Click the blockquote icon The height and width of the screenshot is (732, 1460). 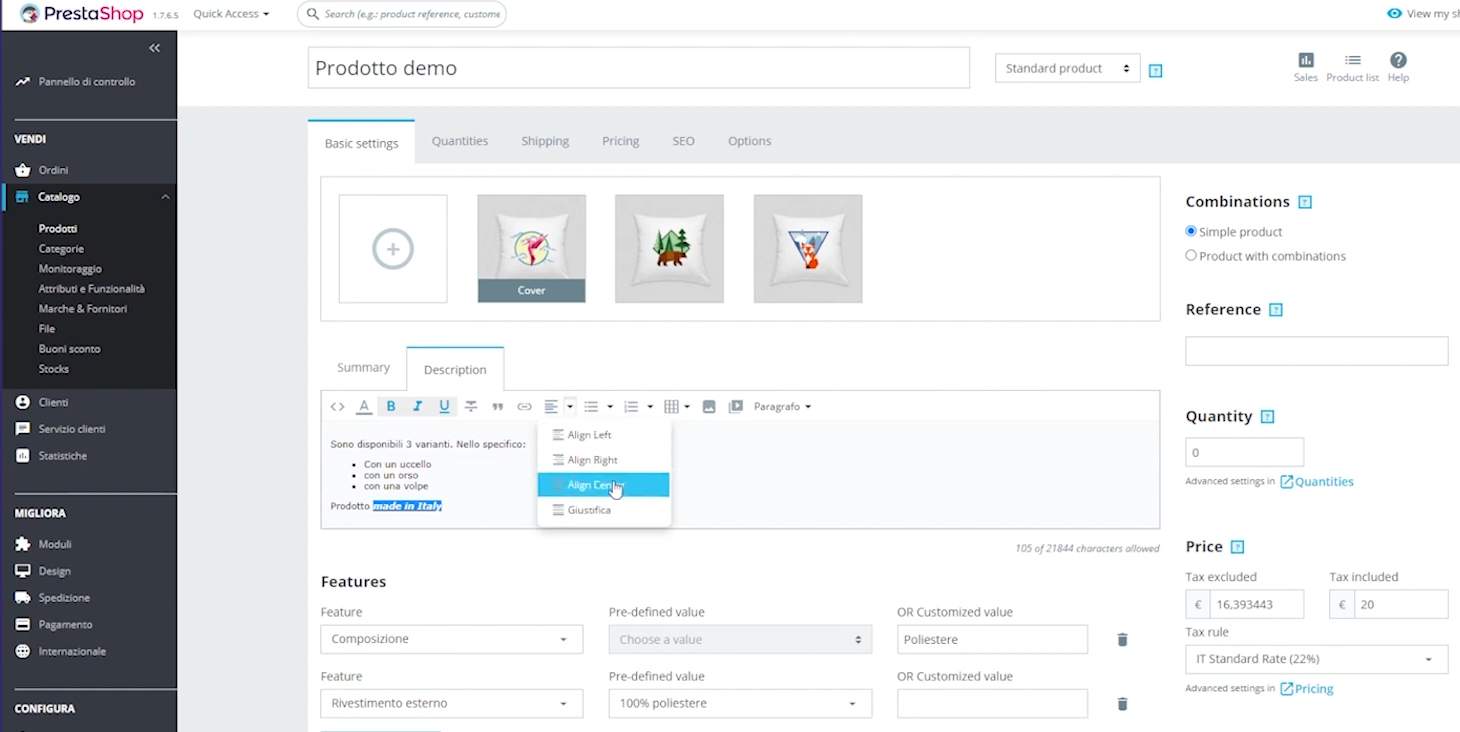(x=497, y=407)
